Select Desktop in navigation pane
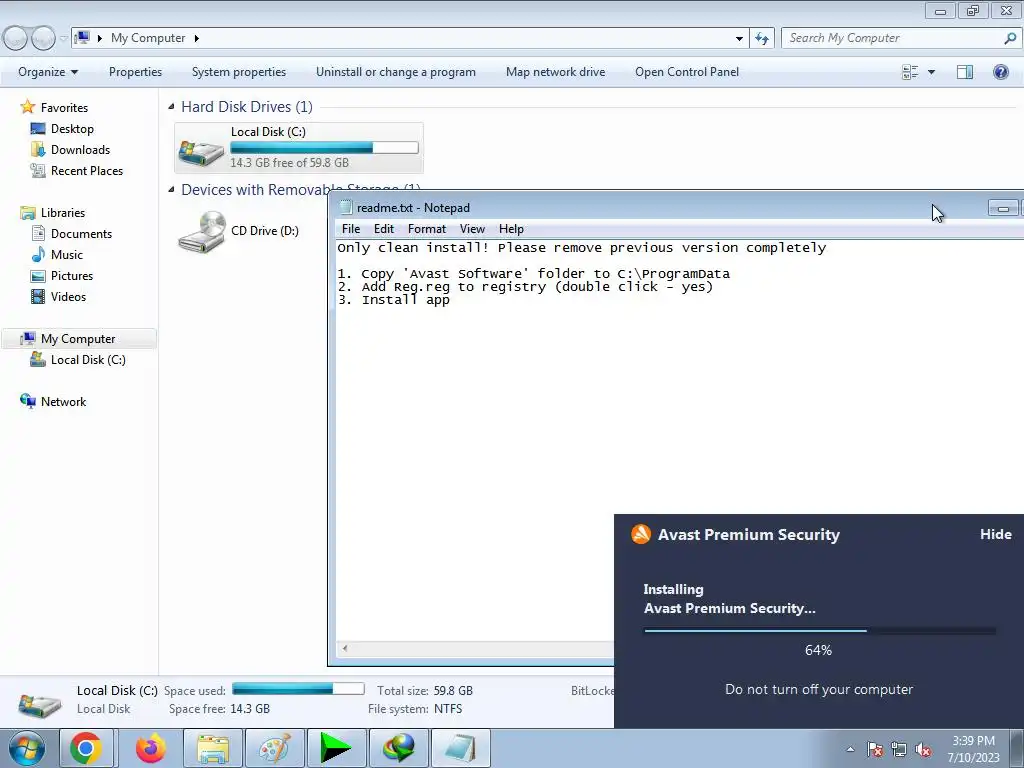This screenshot has width=1024, height=768. (72, 129)
